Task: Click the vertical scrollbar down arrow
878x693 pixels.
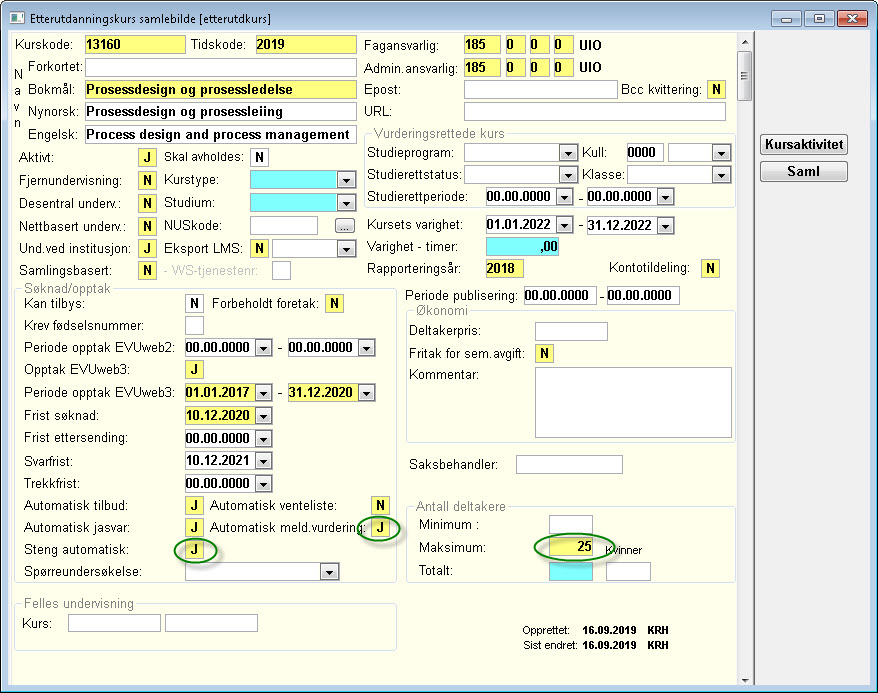Action: (x=745, y=680)
